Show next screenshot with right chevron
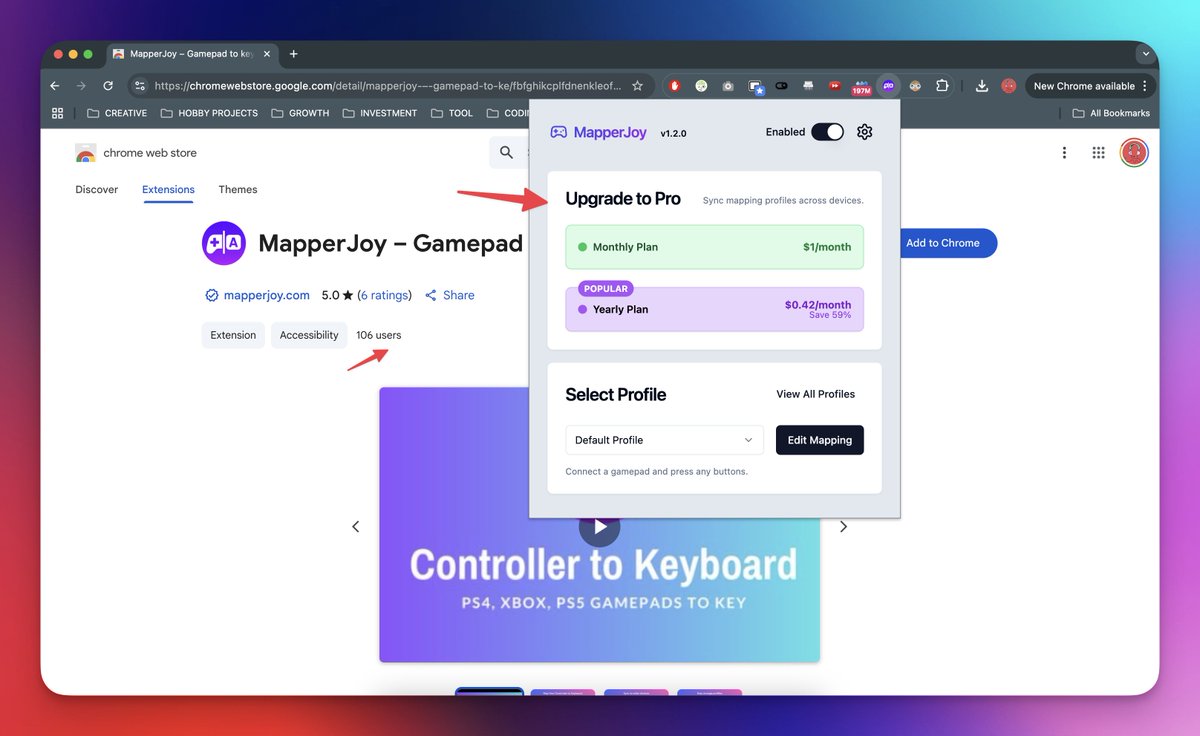Screen dimensions: 1200x736 point(843,526)
